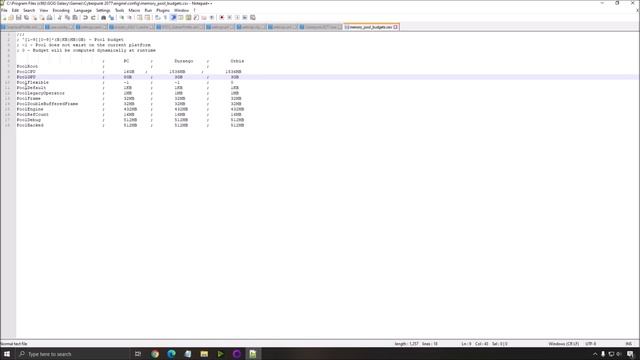The width and height of the screenshot is (640, 360).
Task: Open the notification center icon
Action: click(631, 354)
